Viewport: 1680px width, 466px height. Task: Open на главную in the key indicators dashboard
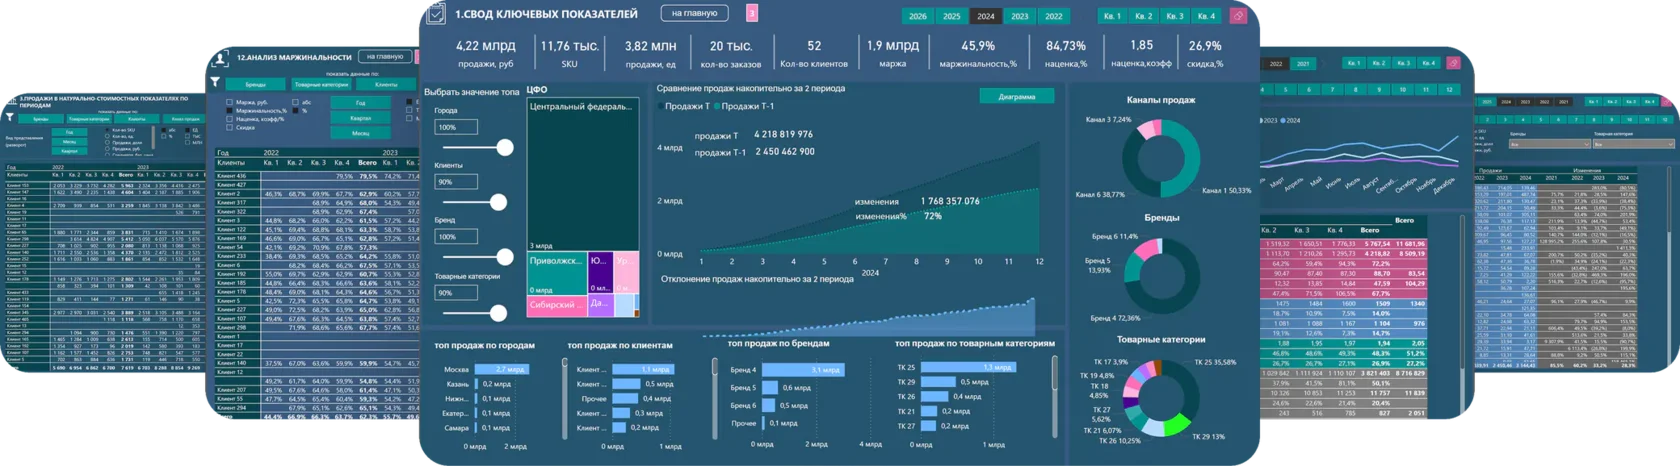coord(694,13)
